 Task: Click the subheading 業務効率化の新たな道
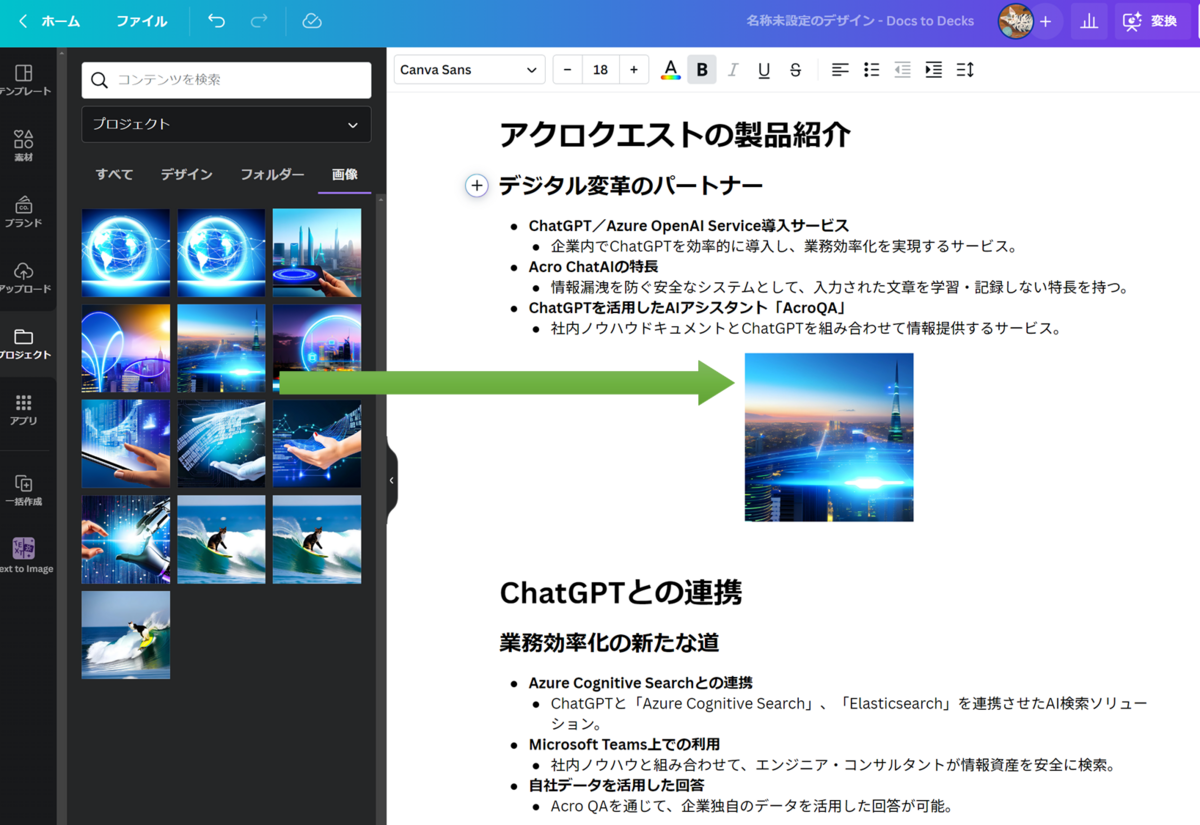coord(609,642)
